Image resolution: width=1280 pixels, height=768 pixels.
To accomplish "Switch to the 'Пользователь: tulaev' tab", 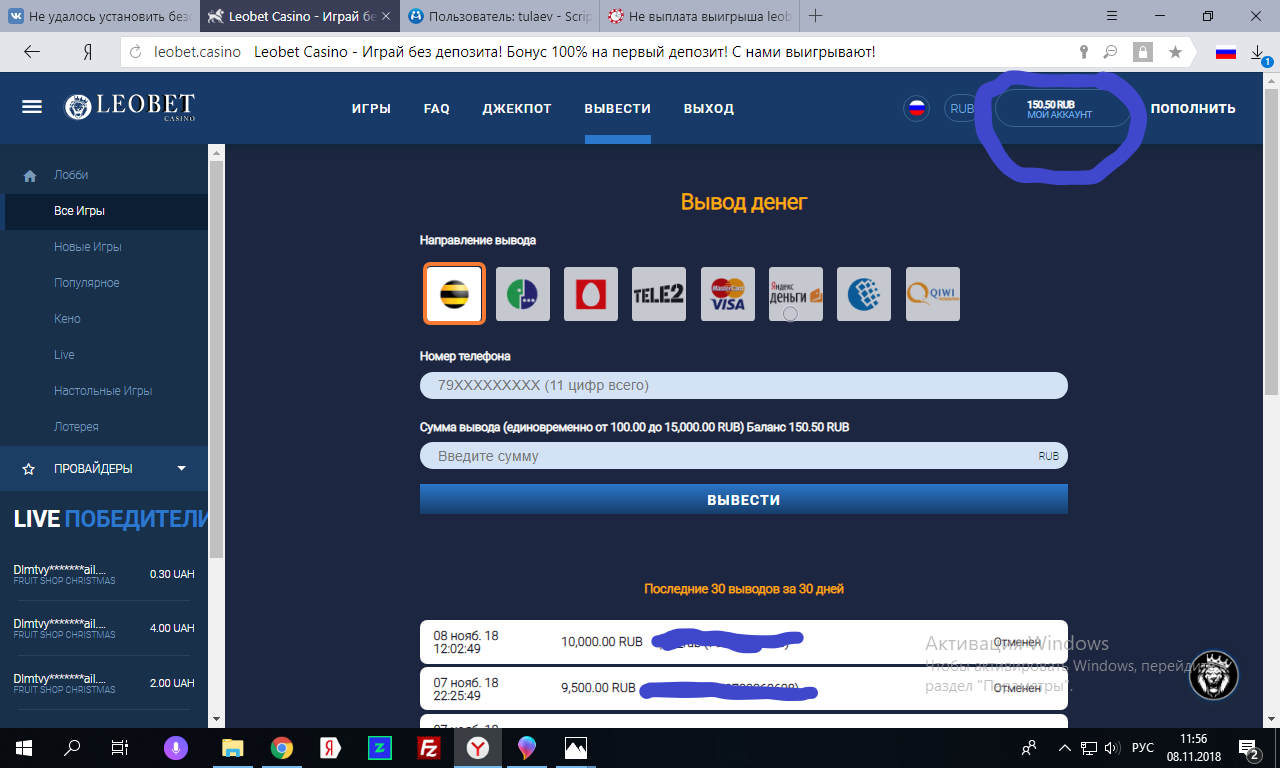I will 500,16.
